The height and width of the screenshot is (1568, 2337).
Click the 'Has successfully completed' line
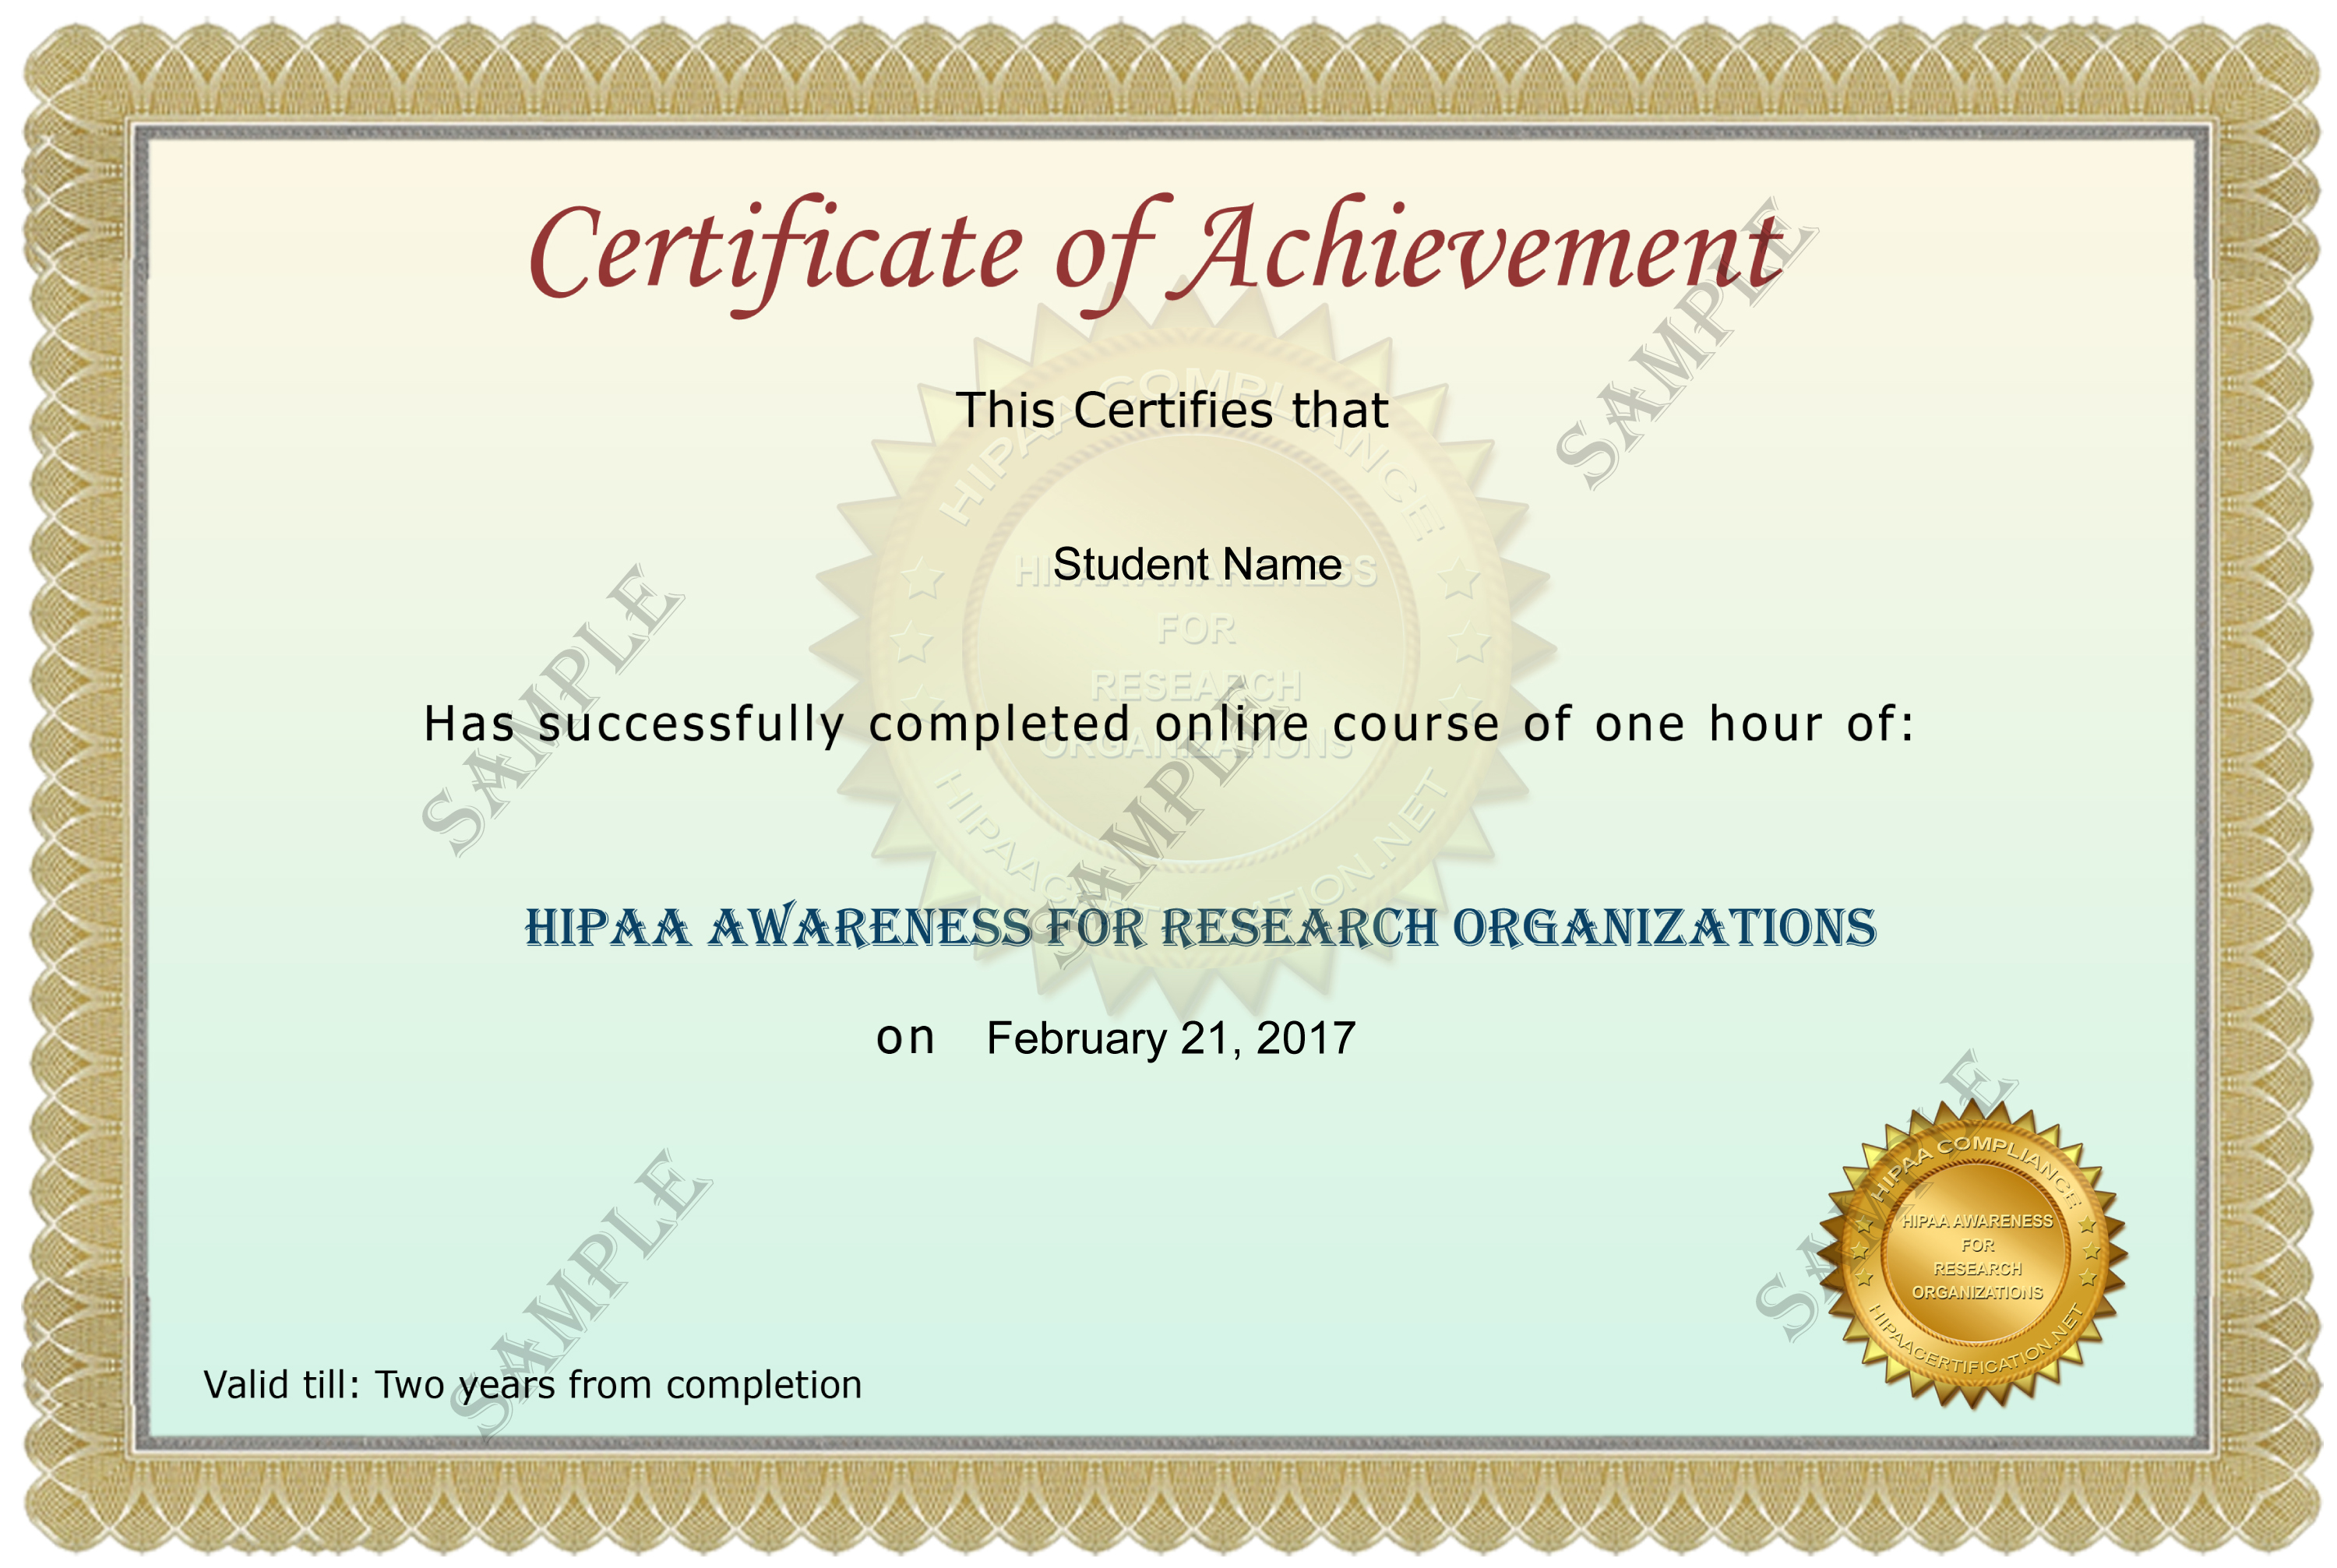1167,723
